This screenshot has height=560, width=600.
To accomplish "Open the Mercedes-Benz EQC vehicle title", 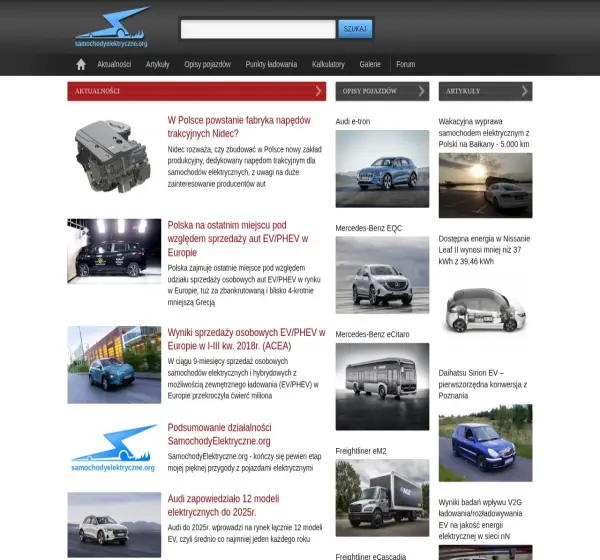I will [x=369, y=228].
